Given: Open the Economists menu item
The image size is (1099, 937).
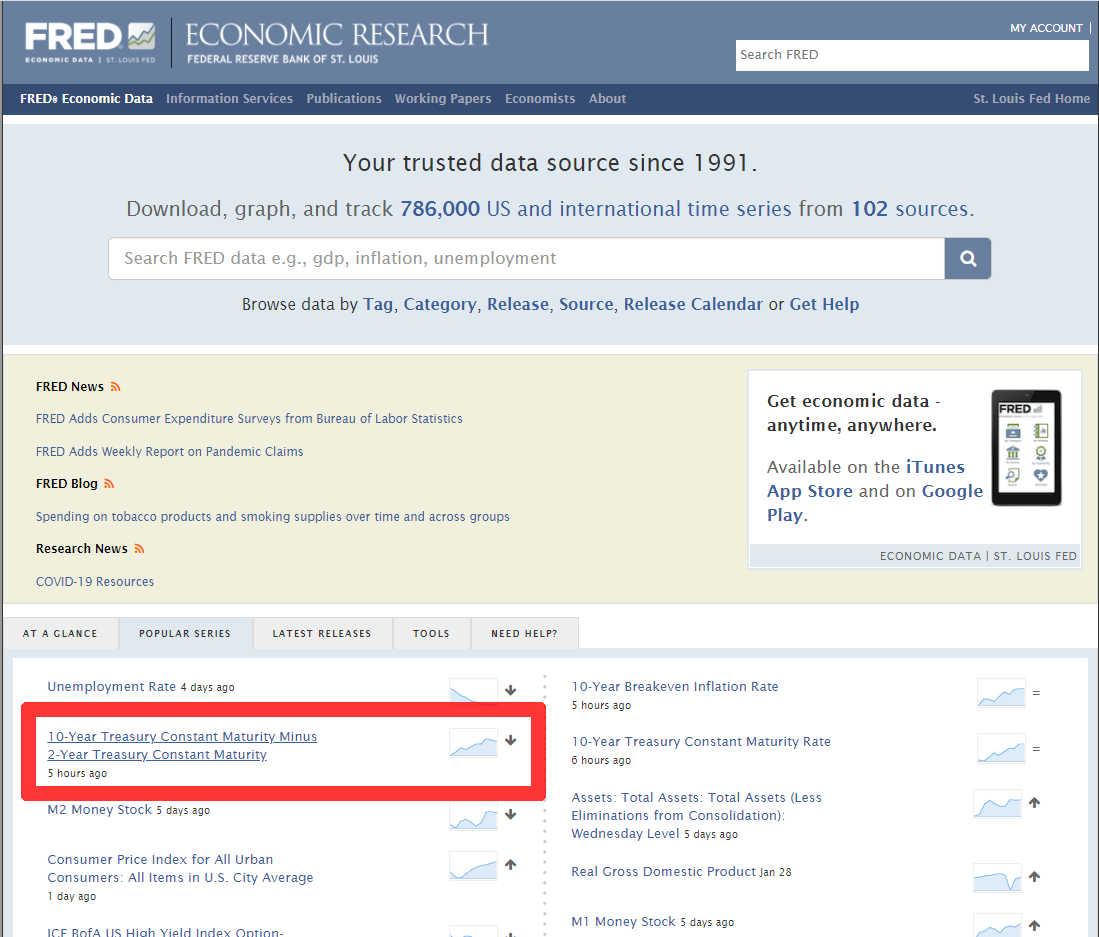Looking at the screenshot, I should click(x=540, y=99).
